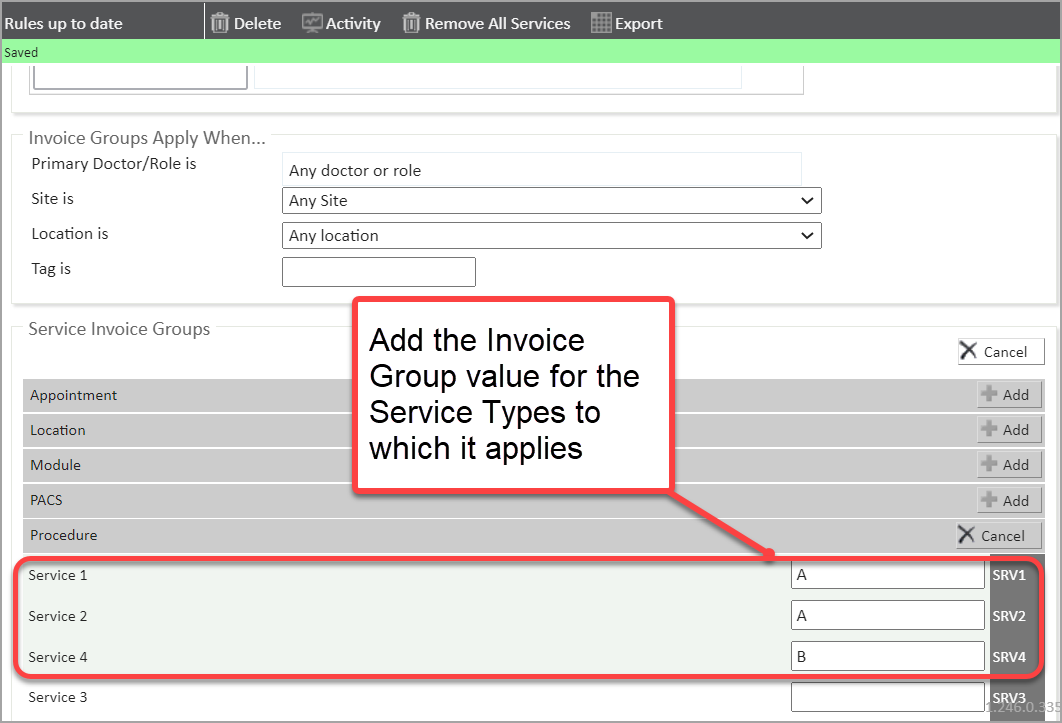The image size is (1062, 723).
Task: Click the Location group row label
Action: [x=58, y=430]
